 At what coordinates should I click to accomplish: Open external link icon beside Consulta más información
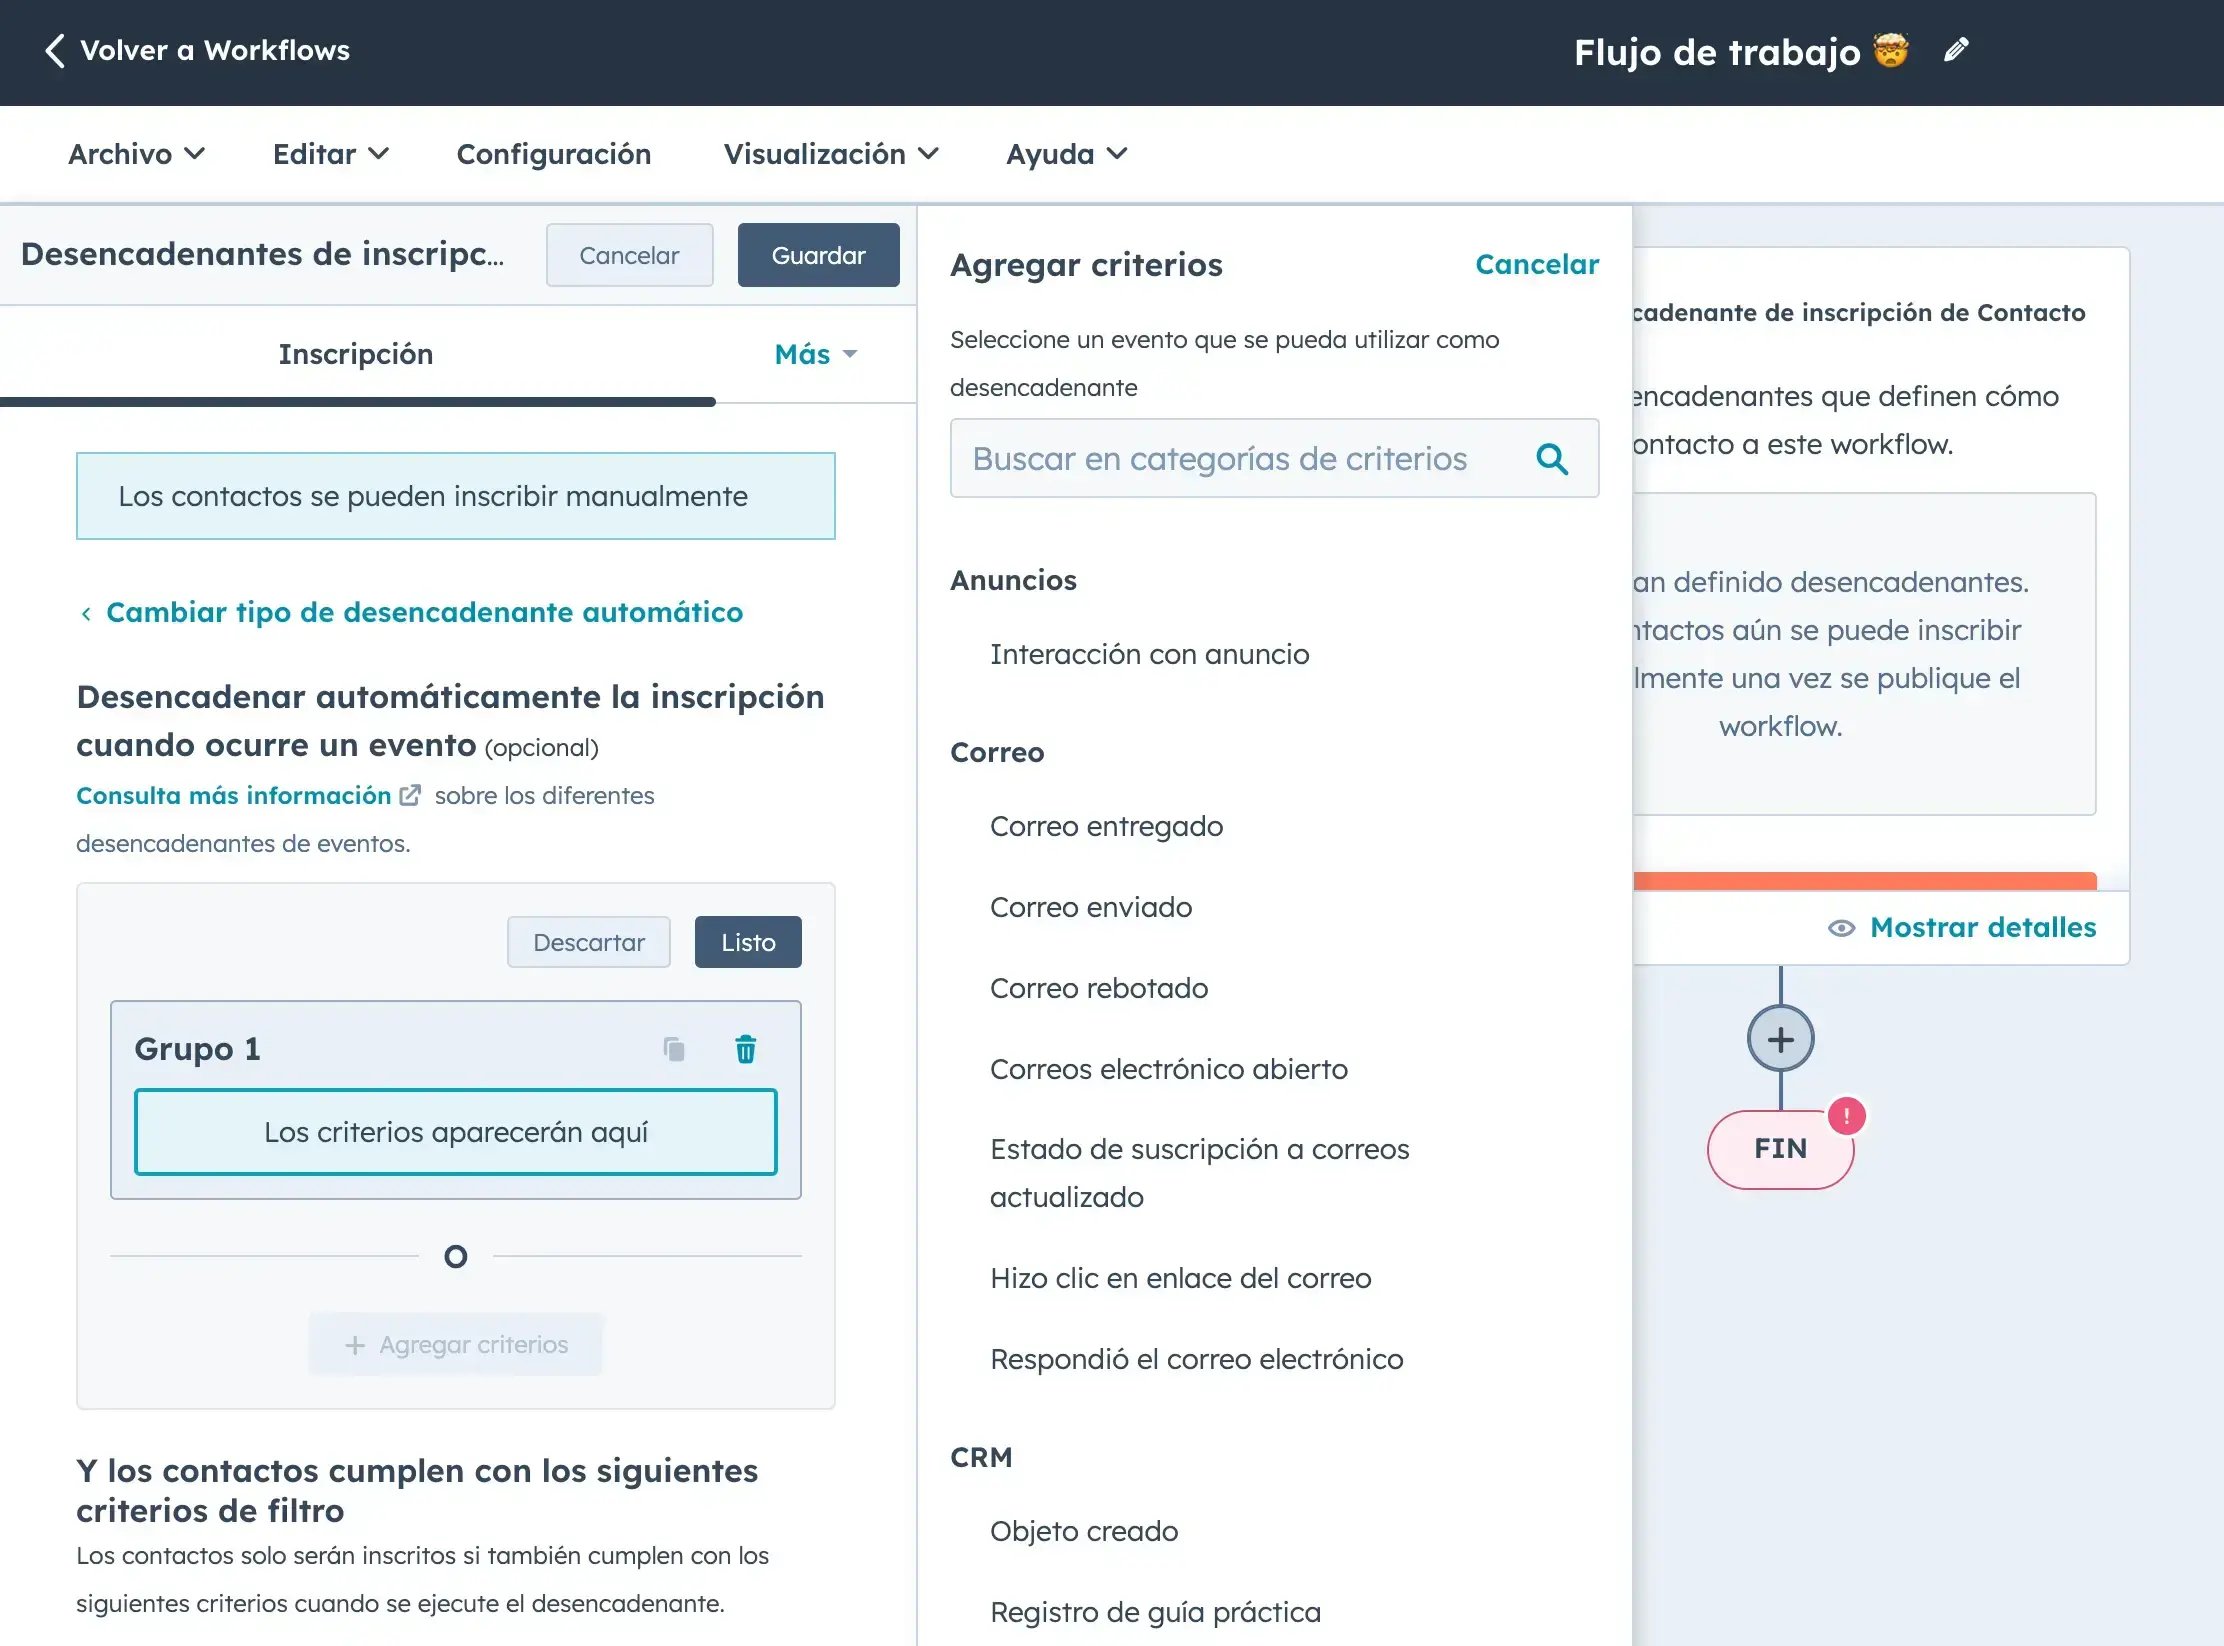pyautogui.click(x=410, y=795)
